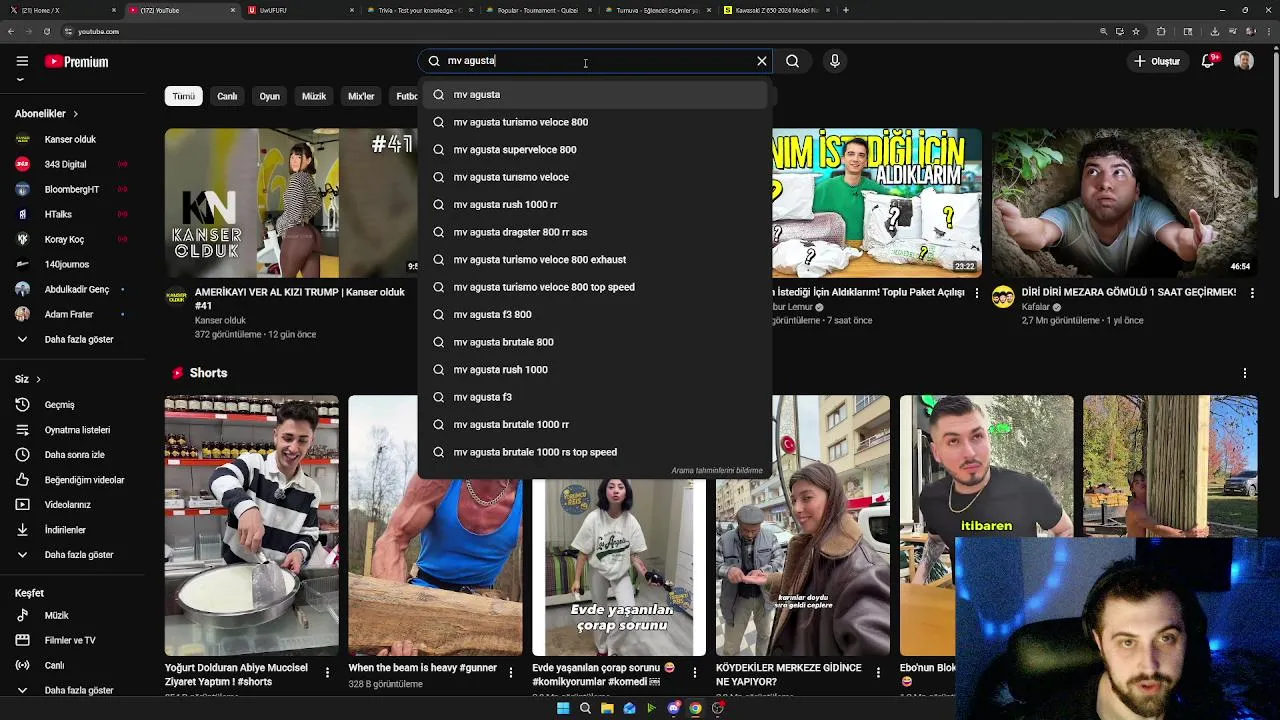Open the Abdulkadir Genç subscription

coord(70,289)
